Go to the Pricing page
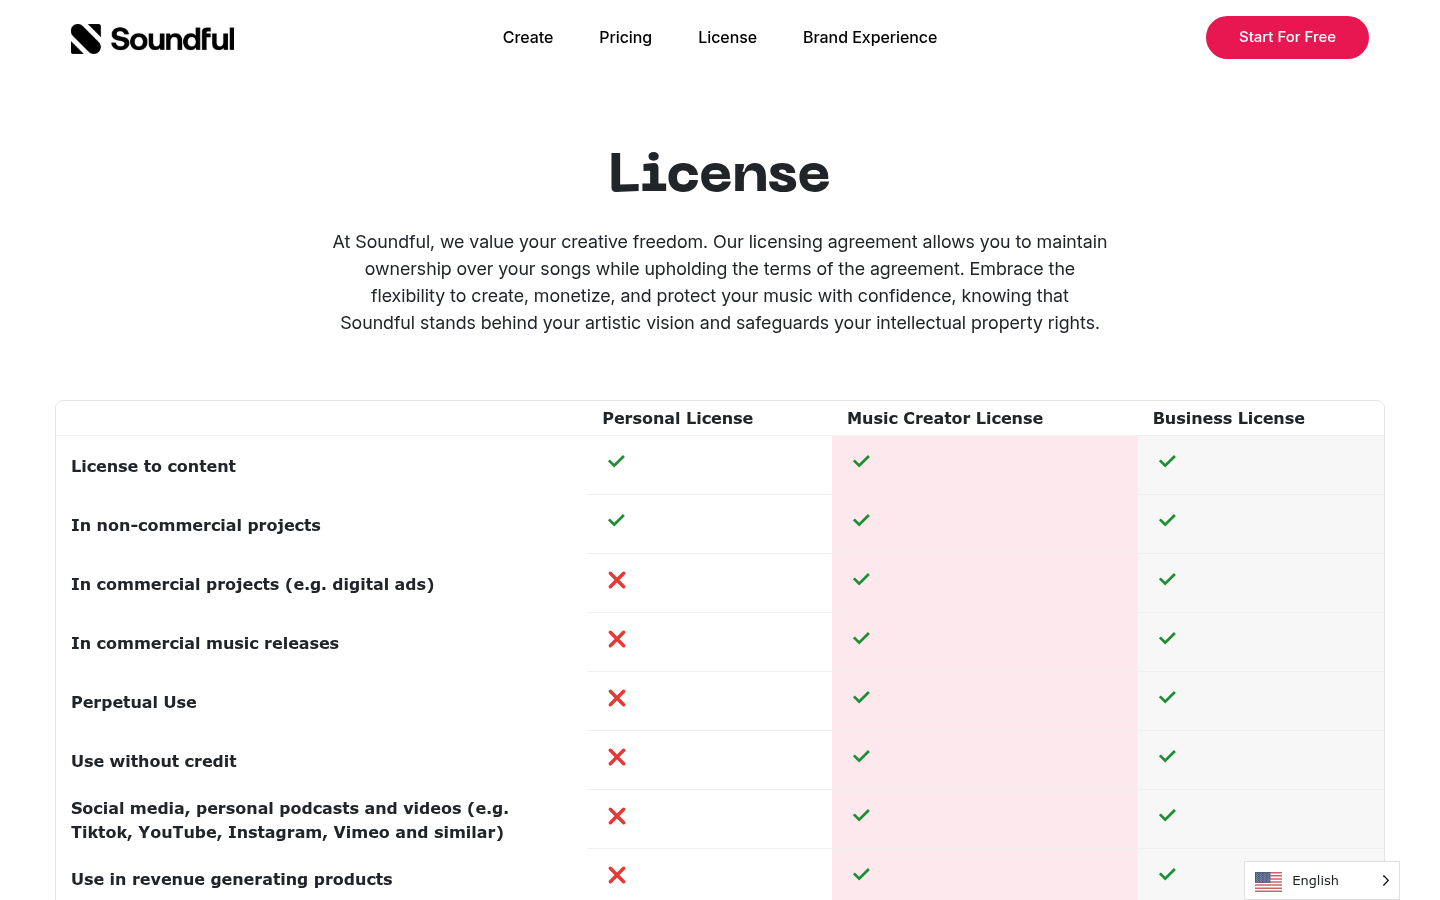The image size is (1440, 900). [625, 37]
